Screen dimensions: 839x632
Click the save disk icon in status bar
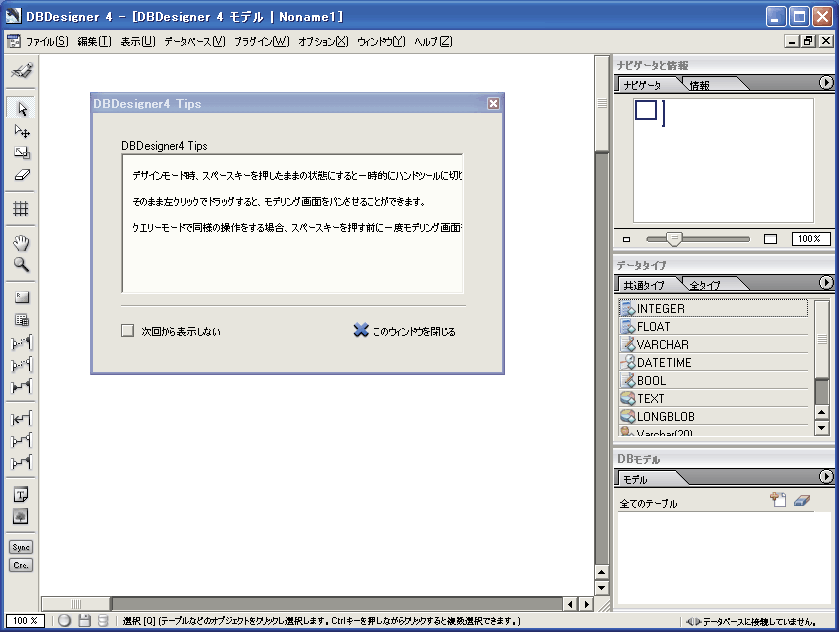84,621
